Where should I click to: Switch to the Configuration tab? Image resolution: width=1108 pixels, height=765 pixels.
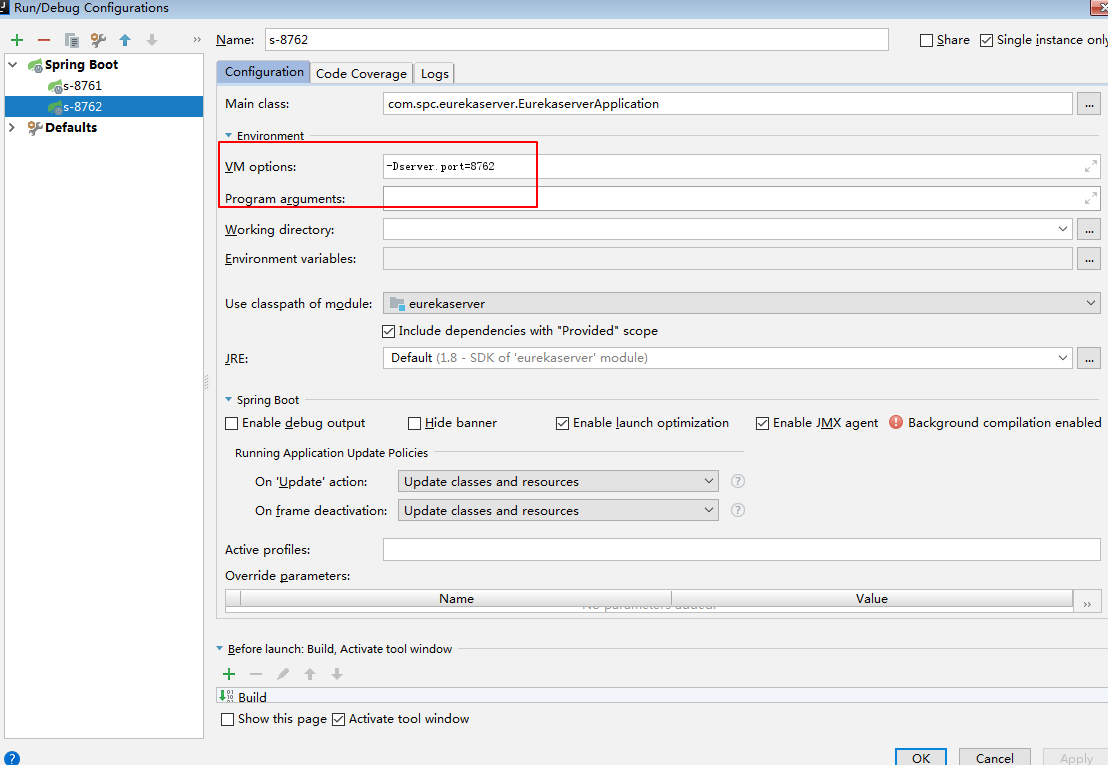[264, 72]
